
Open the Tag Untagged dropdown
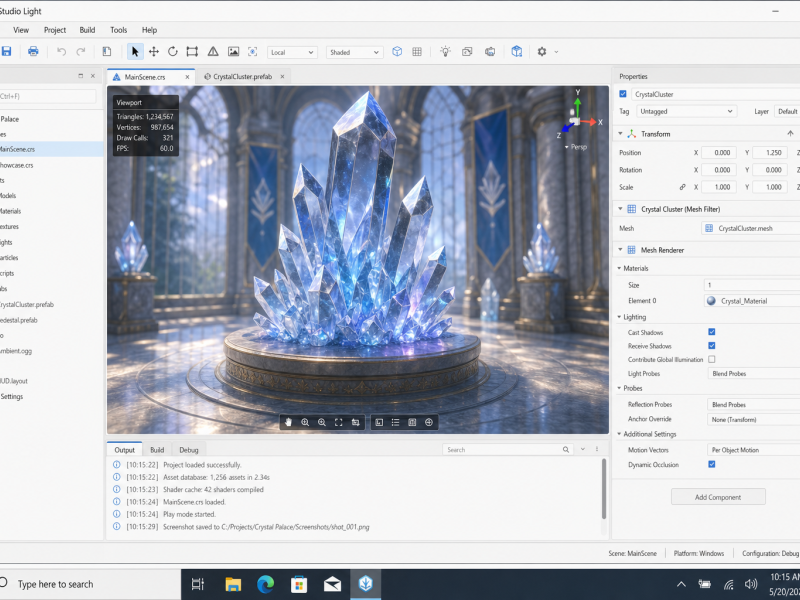[687, 111]
